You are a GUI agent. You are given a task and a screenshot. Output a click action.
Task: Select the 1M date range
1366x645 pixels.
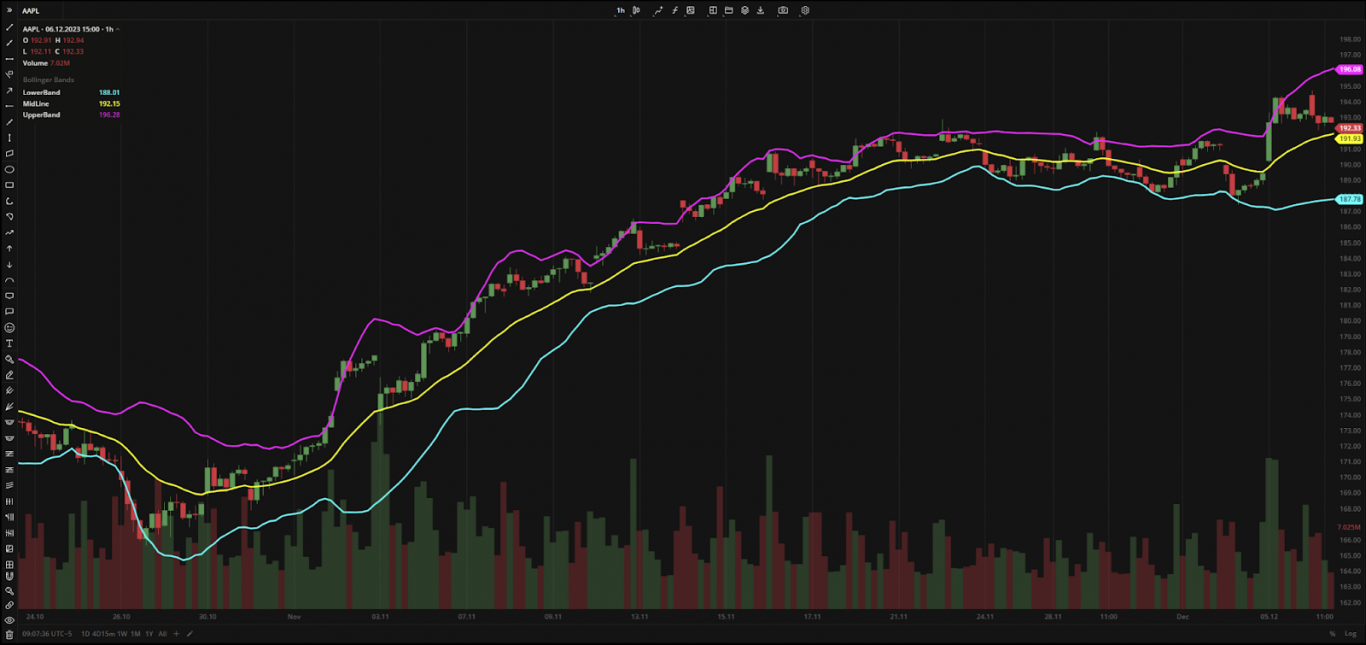(x=135, y=634)
